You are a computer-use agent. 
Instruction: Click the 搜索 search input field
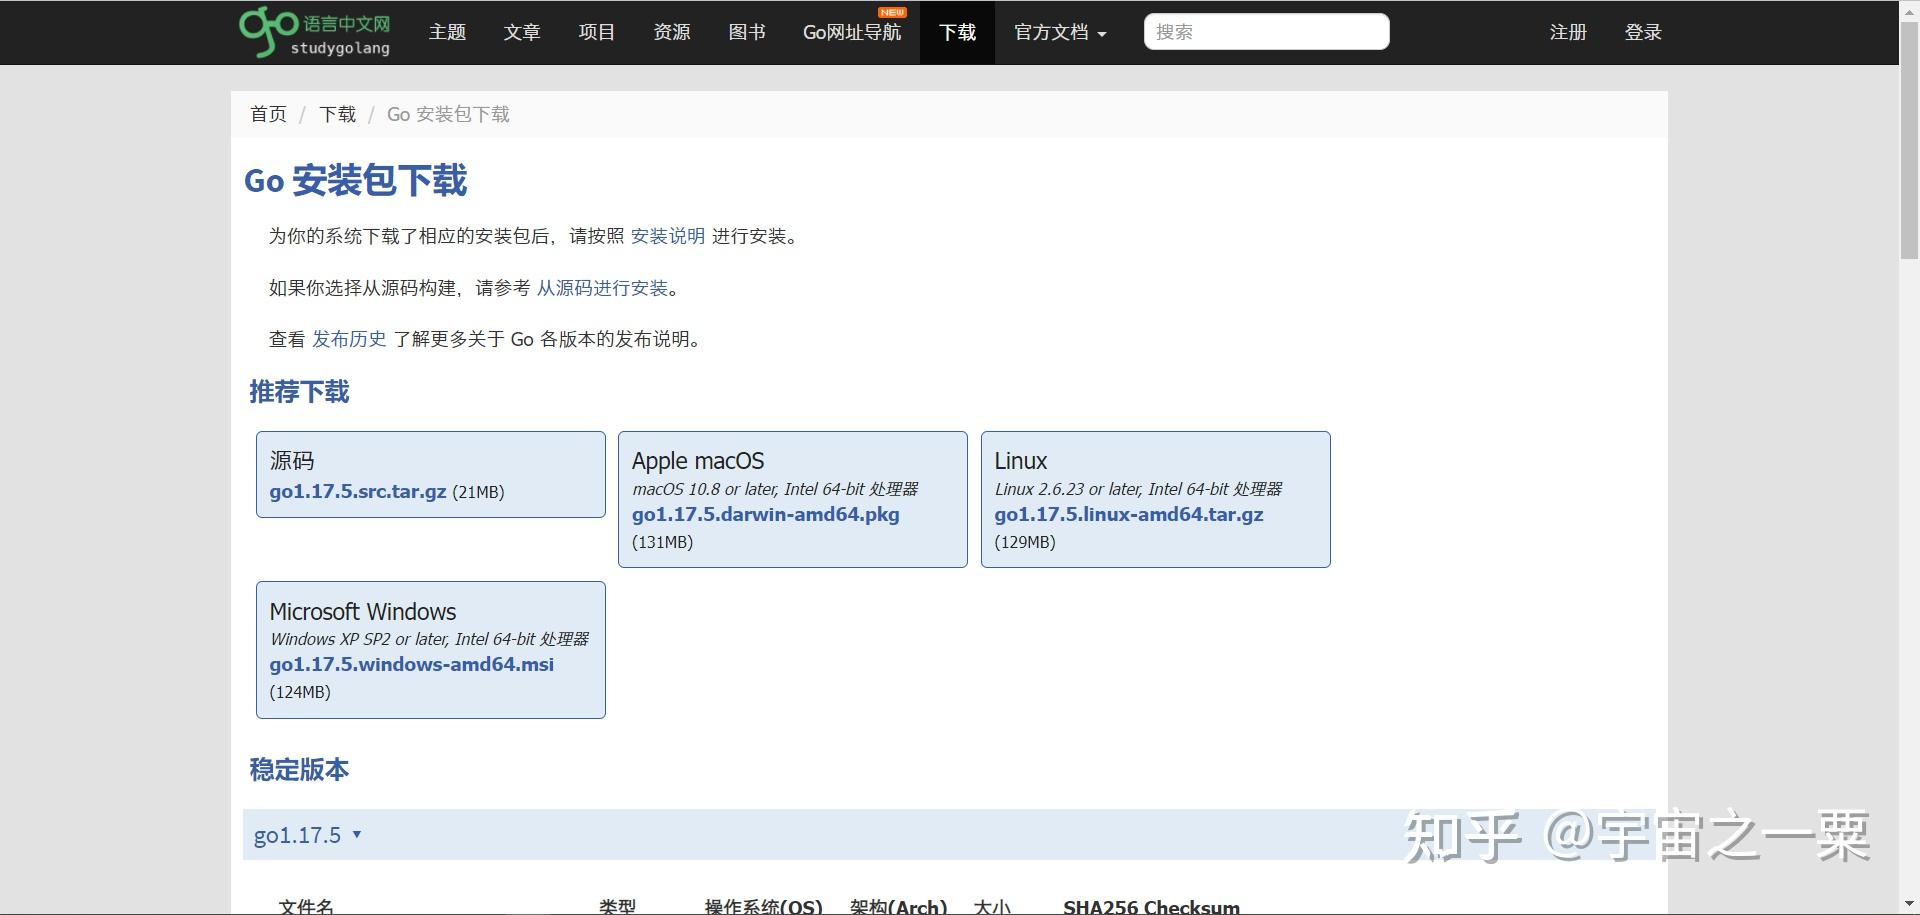coord(1266,31)
